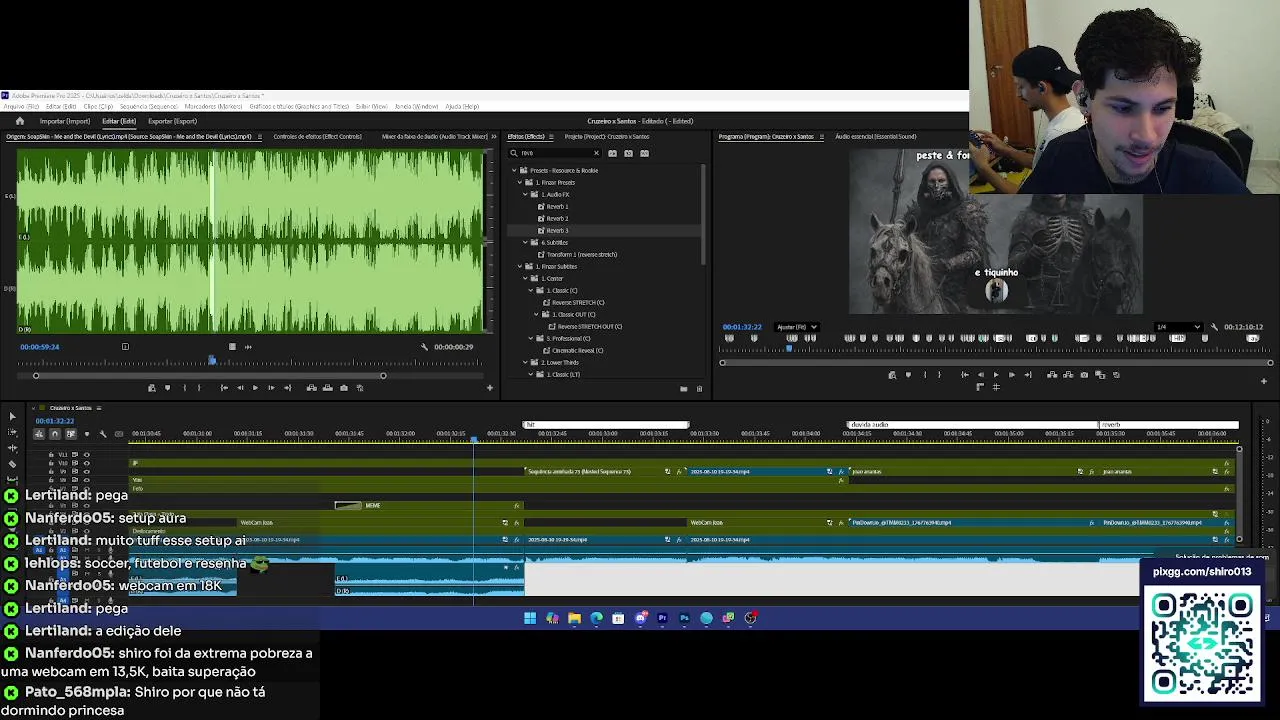Step forward one frame in Source monitor
This screenshot has width=1280, height=720.
[x=271, y=388]
